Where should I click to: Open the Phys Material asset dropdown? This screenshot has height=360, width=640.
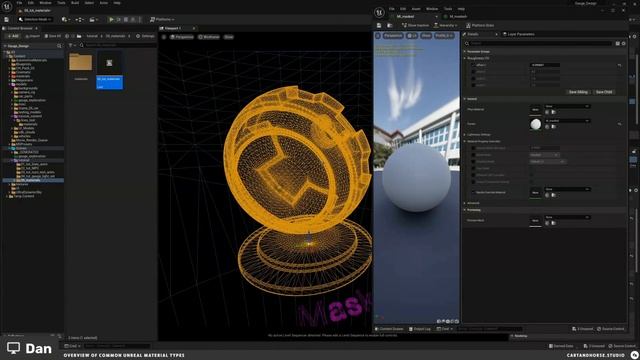pos(567,107)
